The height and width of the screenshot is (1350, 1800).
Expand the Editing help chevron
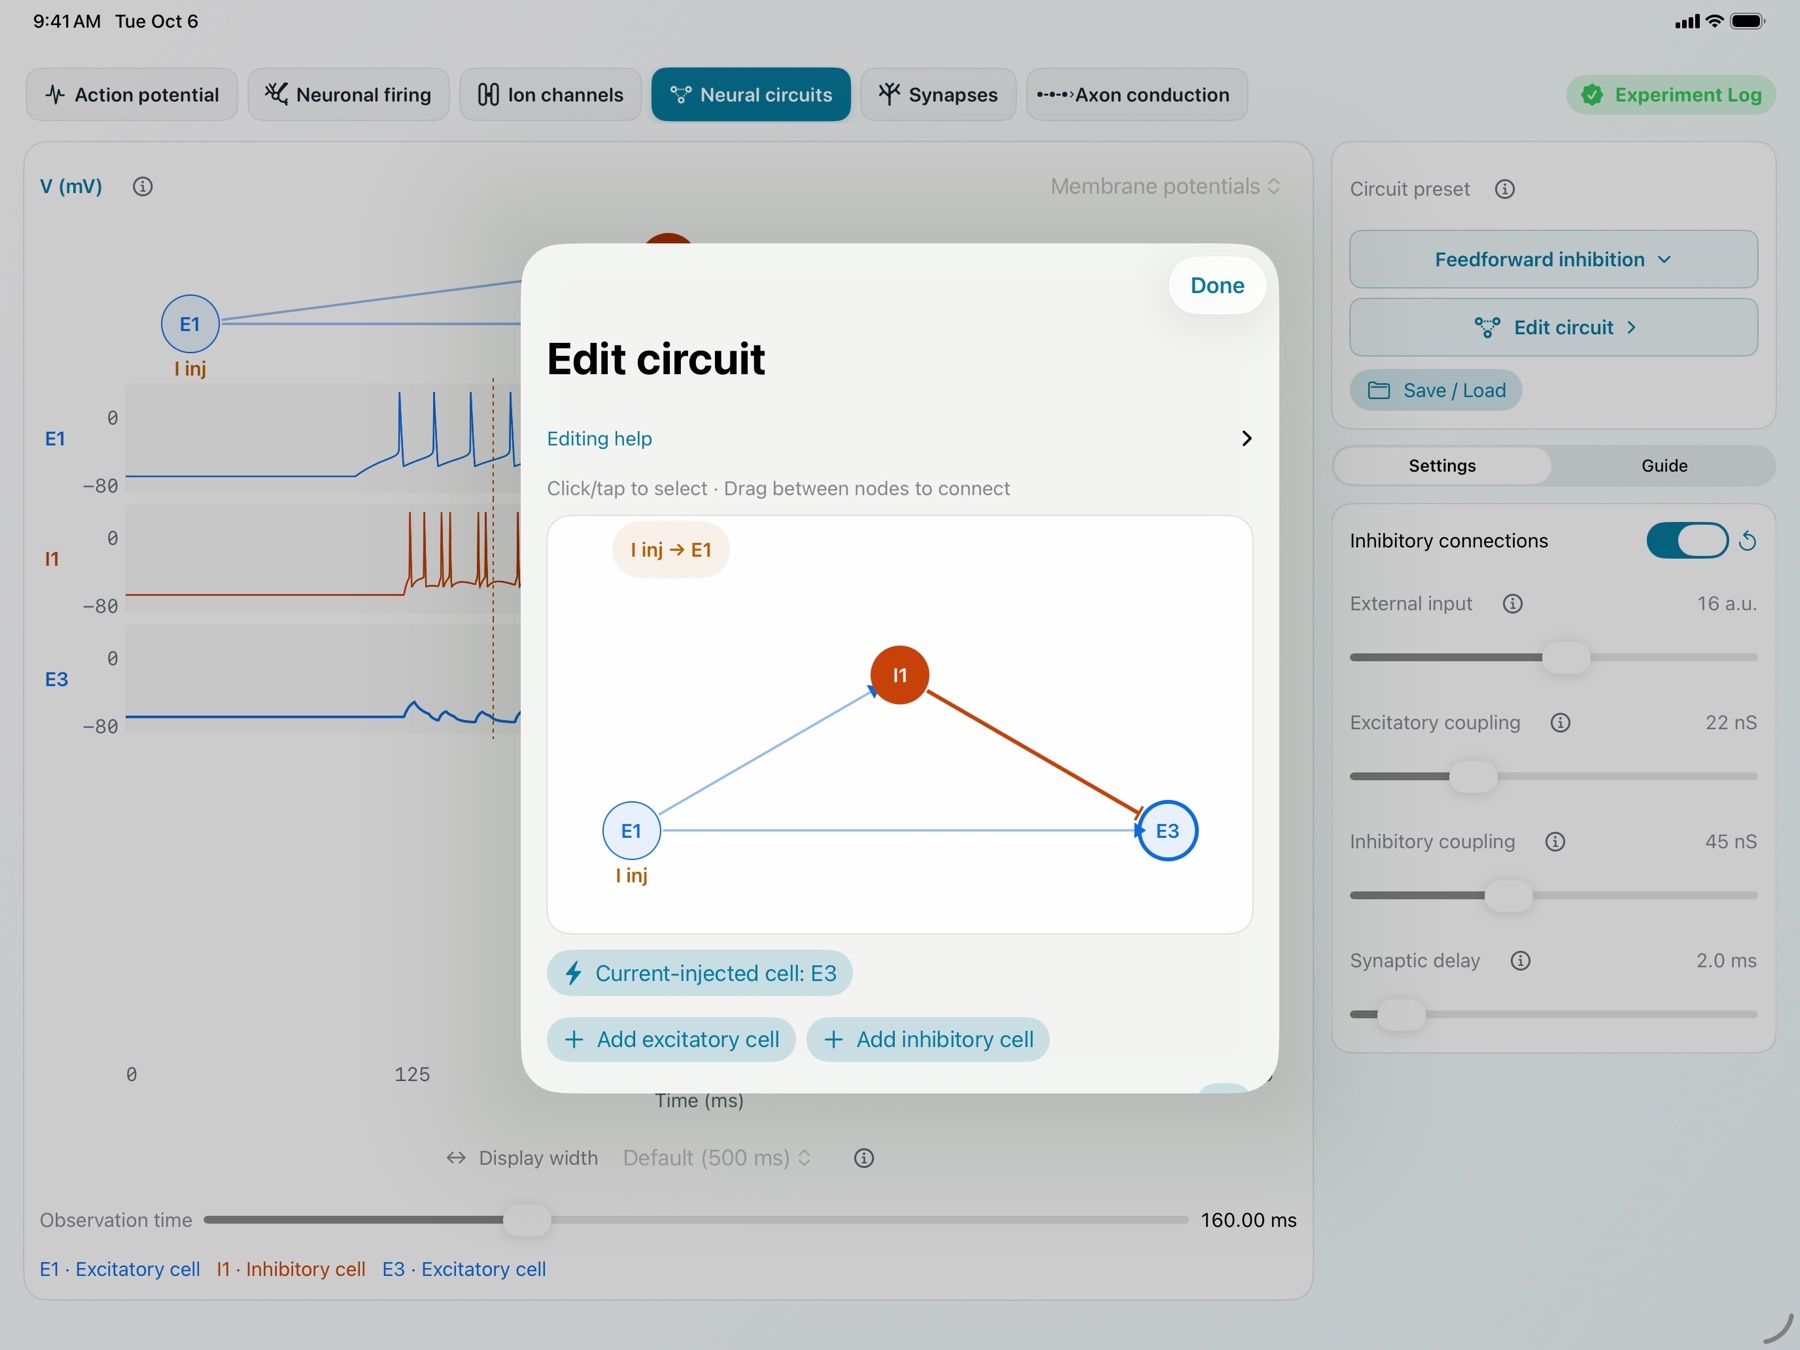click(1246, 438)
